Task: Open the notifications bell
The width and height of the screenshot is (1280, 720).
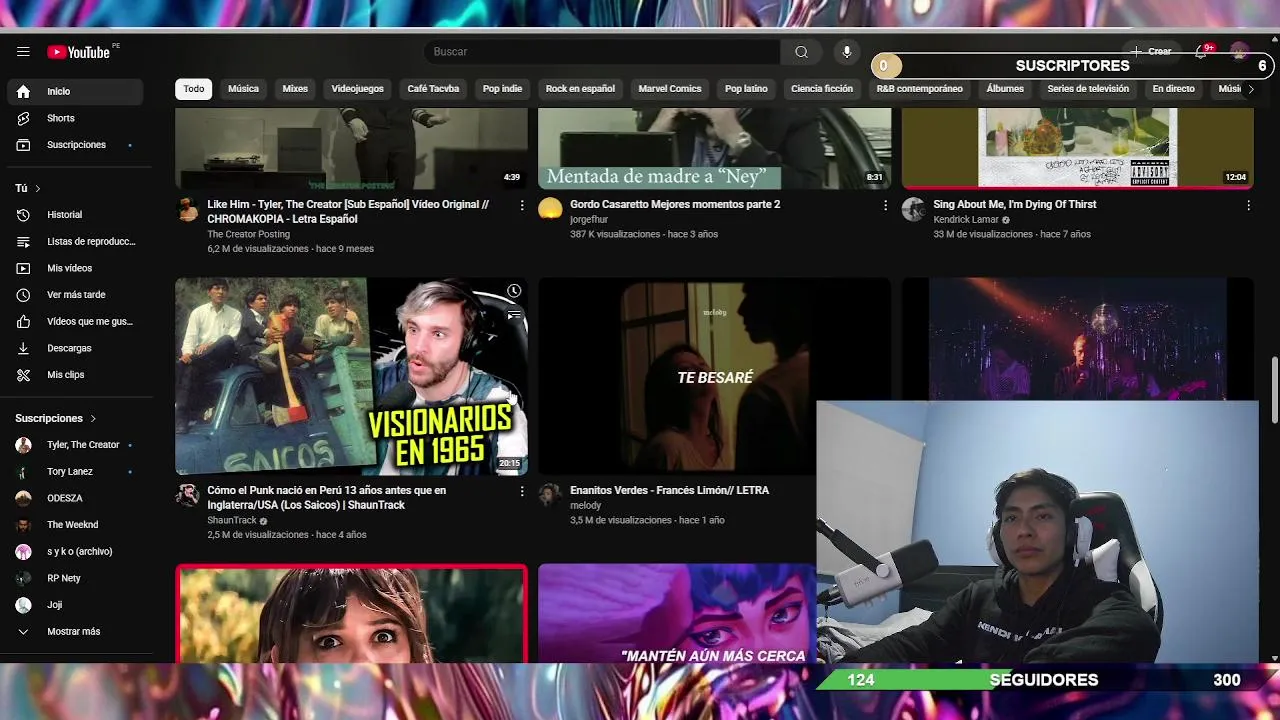Action: 1201,52
